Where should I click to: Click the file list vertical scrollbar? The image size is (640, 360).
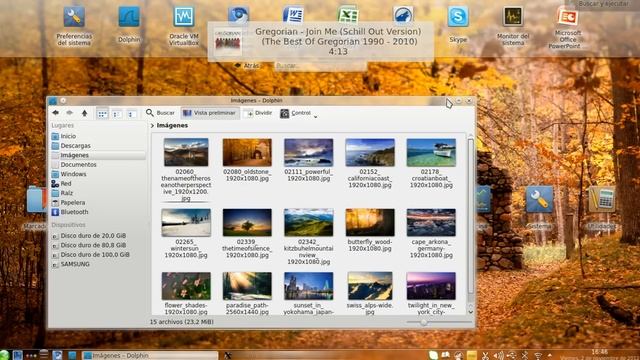pos(471,216)
